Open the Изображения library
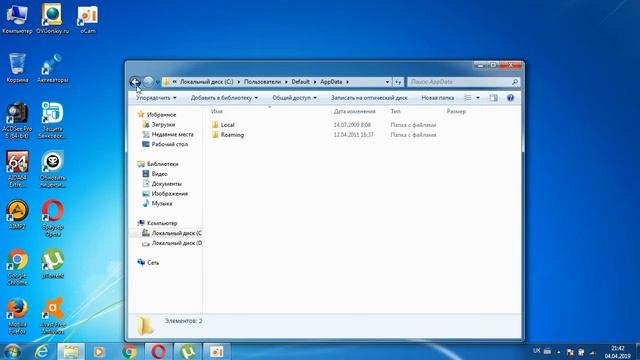Viewport: 640px width, 360px height. click(x=169, y=193)
